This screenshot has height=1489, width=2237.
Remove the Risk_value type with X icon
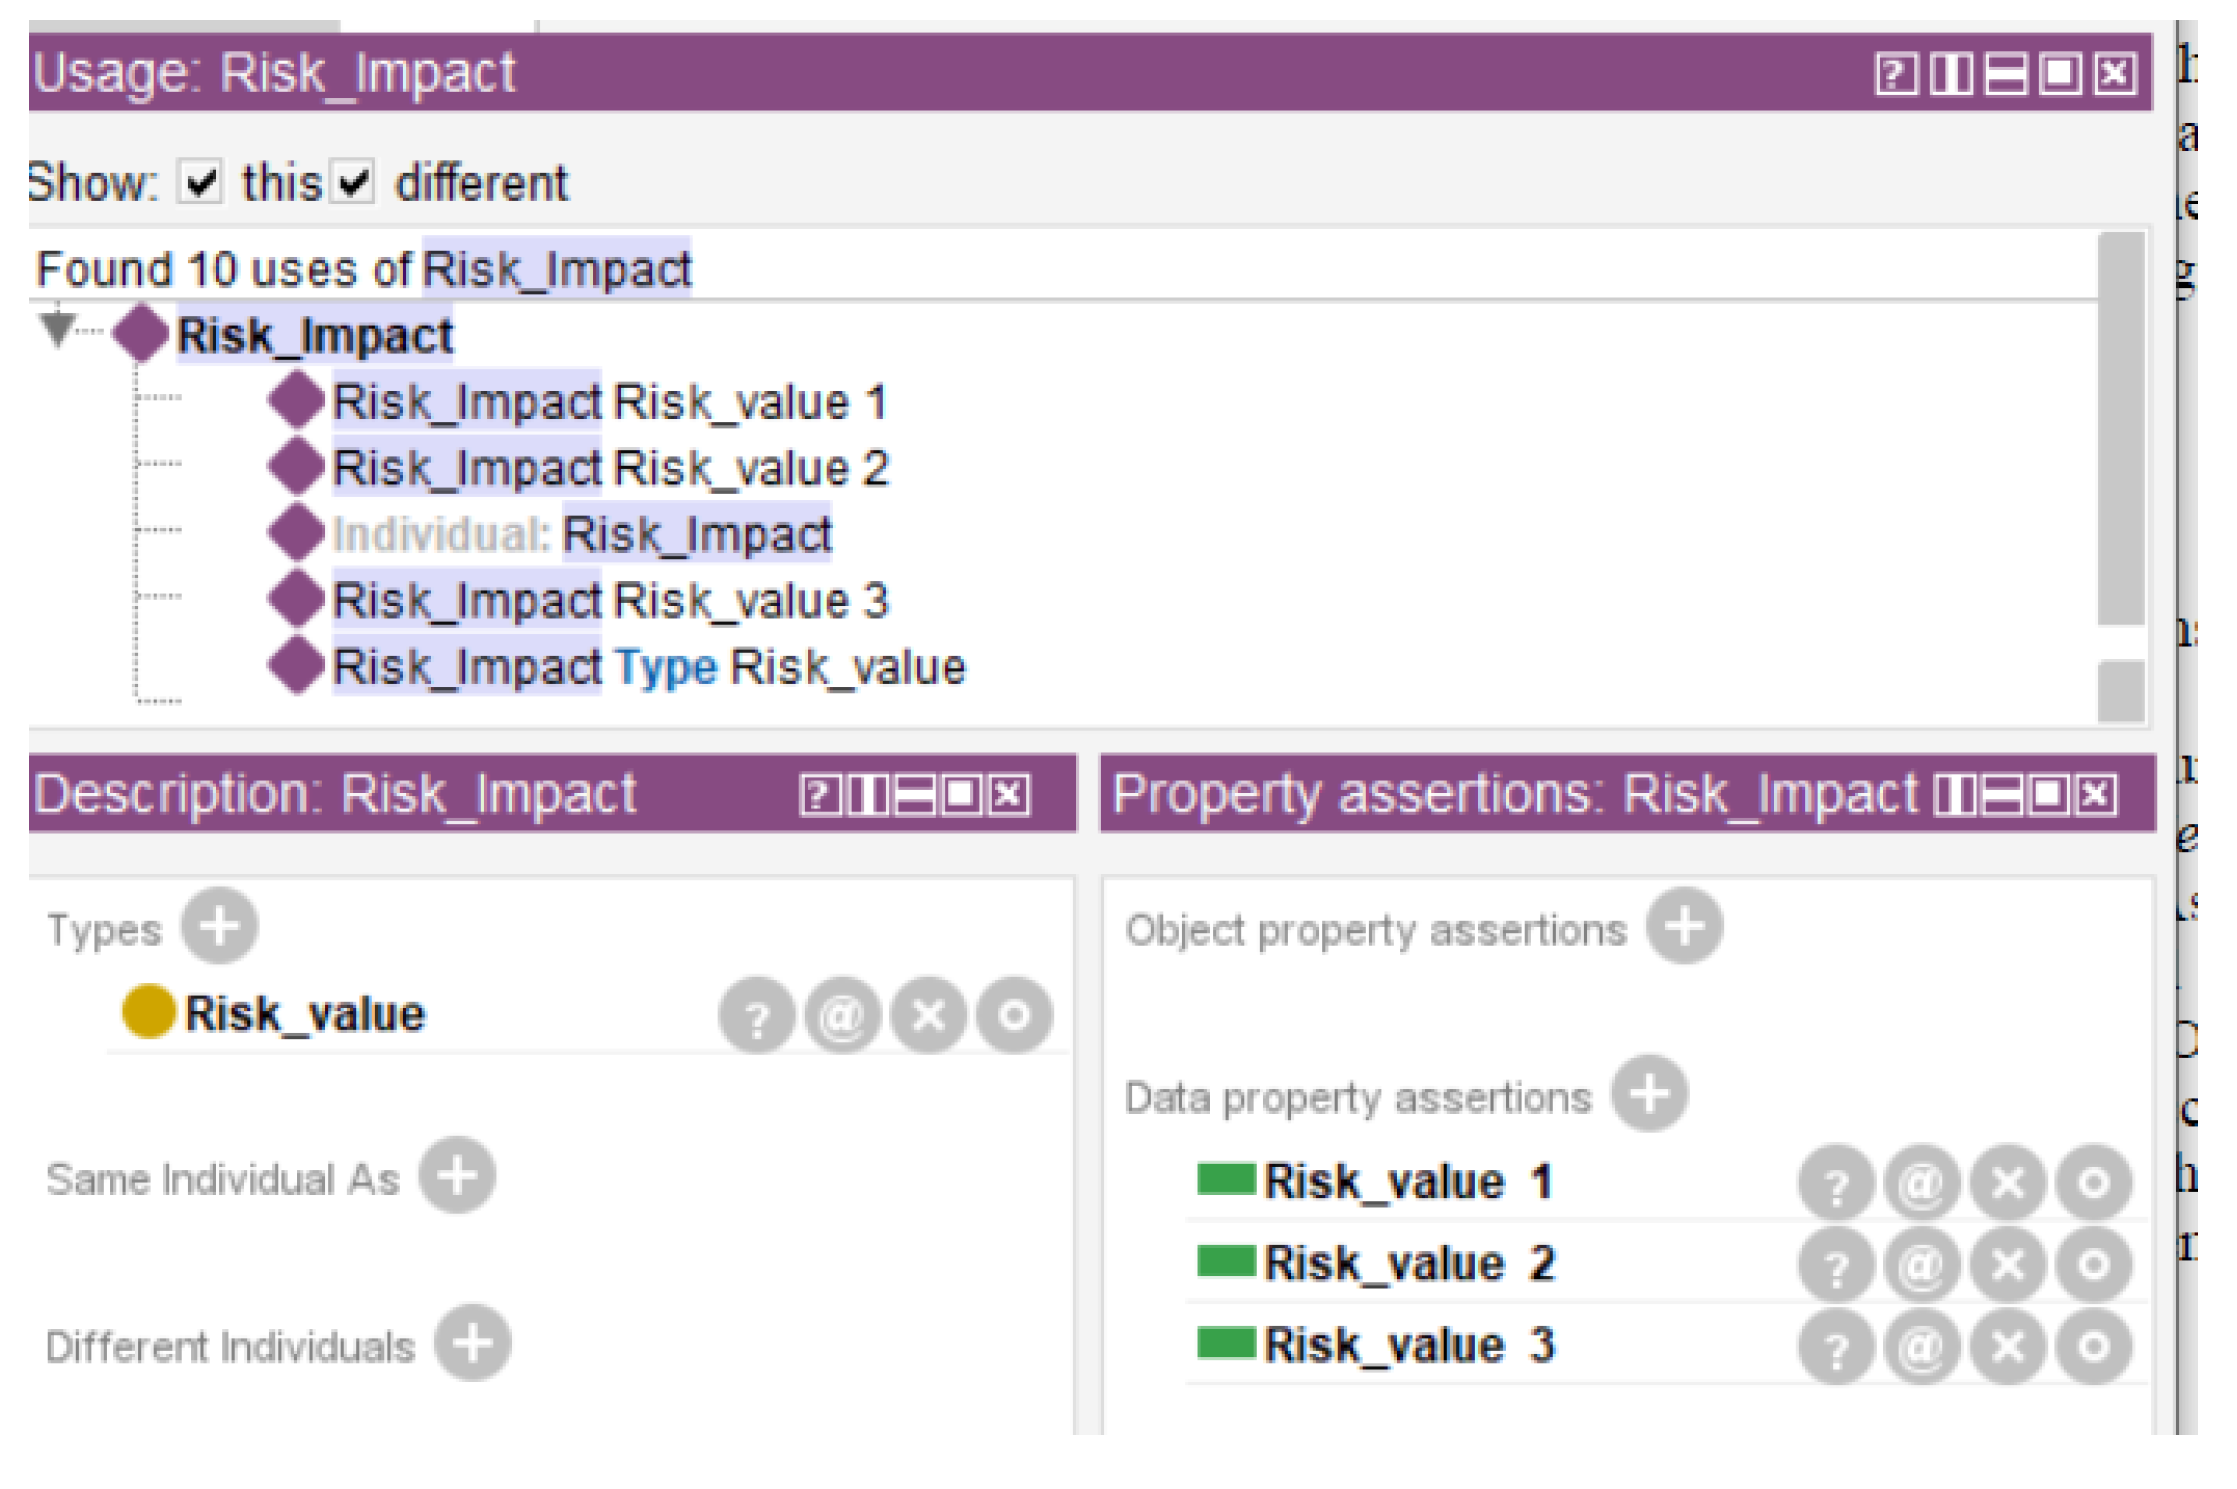[929, 1016]
